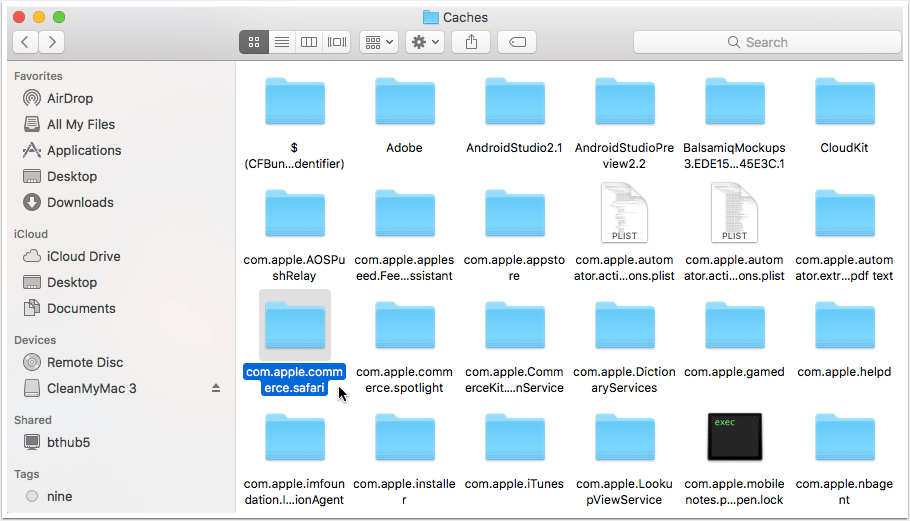
Task: Select the $(CFBun...dentifier) folder
Action: 294,102
